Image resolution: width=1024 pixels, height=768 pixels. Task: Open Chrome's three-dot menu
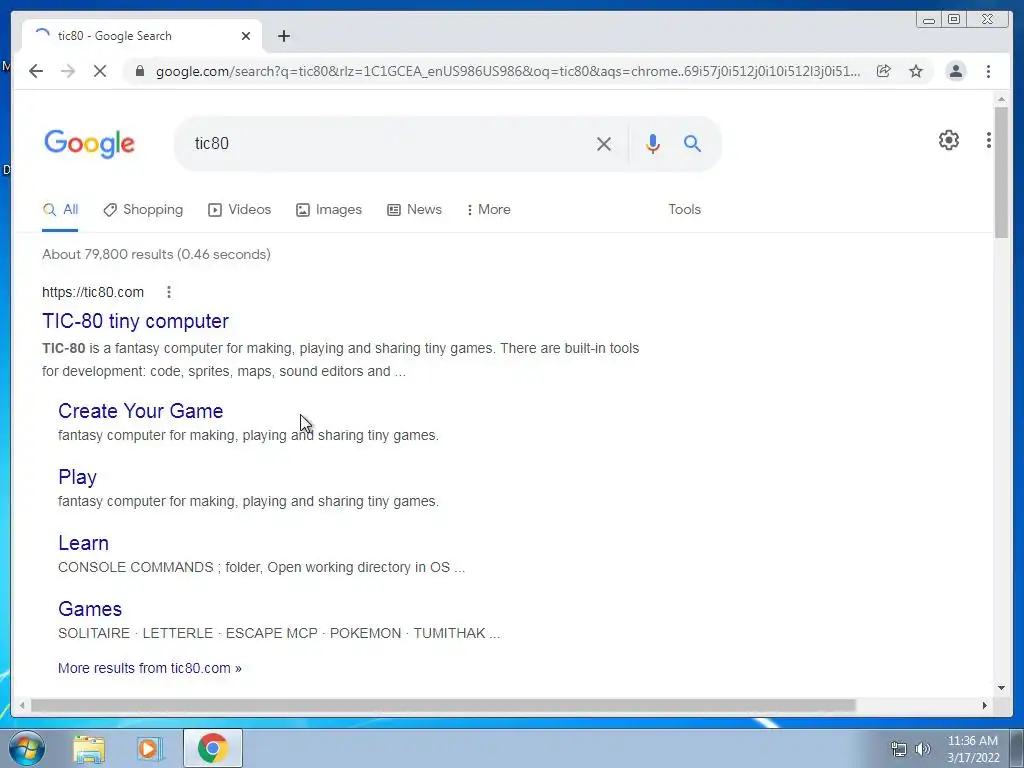[988, 71]
